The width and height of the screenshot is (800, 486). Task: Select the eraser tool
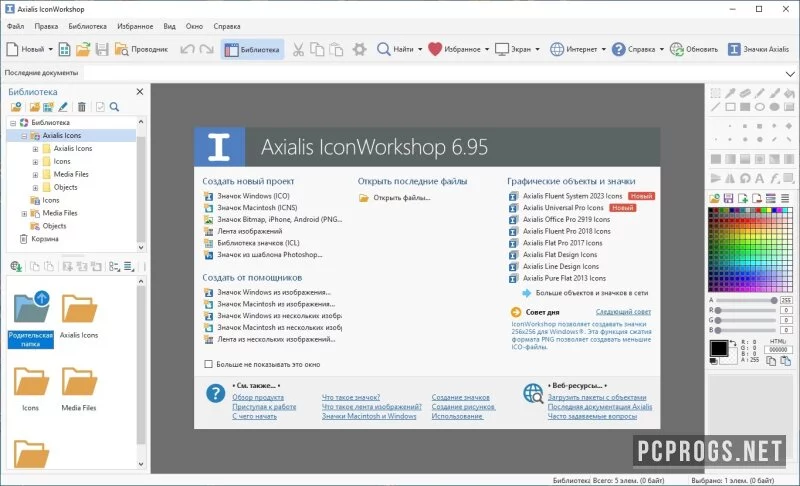pyautogui.click(x=745, y=93)
